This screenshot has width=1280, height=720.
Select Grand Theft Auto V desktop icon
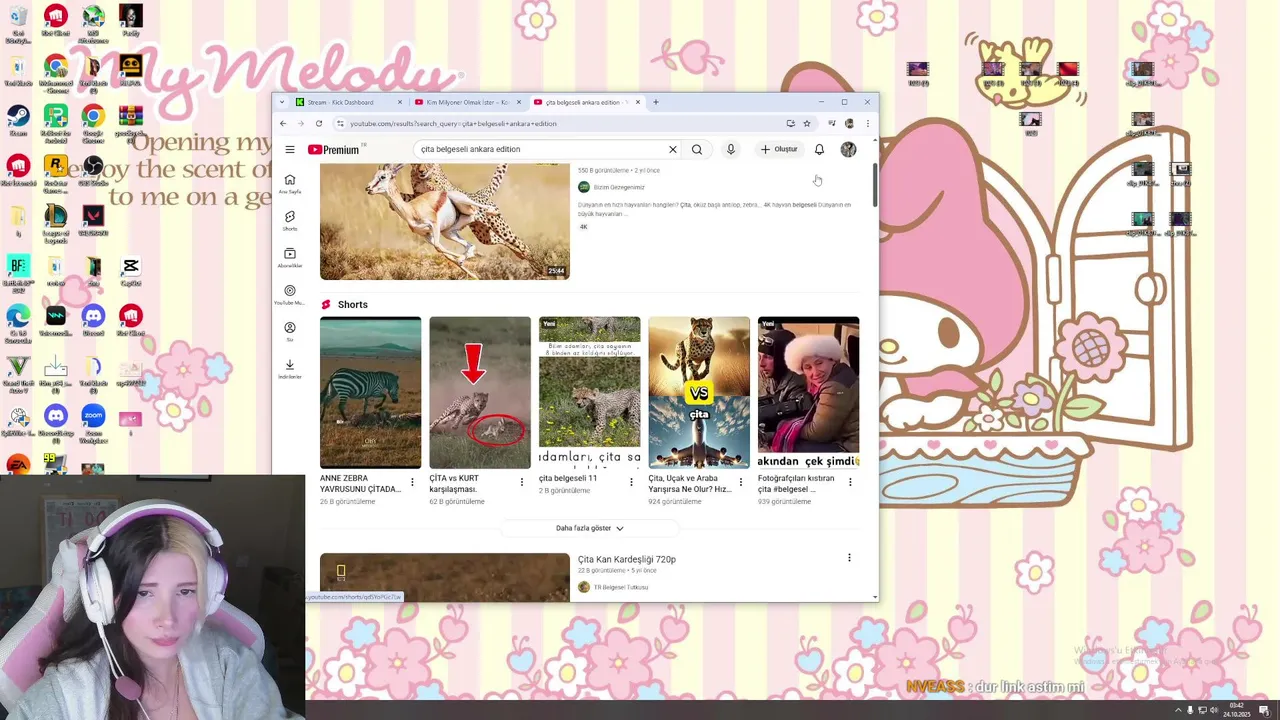click(17, 374)
